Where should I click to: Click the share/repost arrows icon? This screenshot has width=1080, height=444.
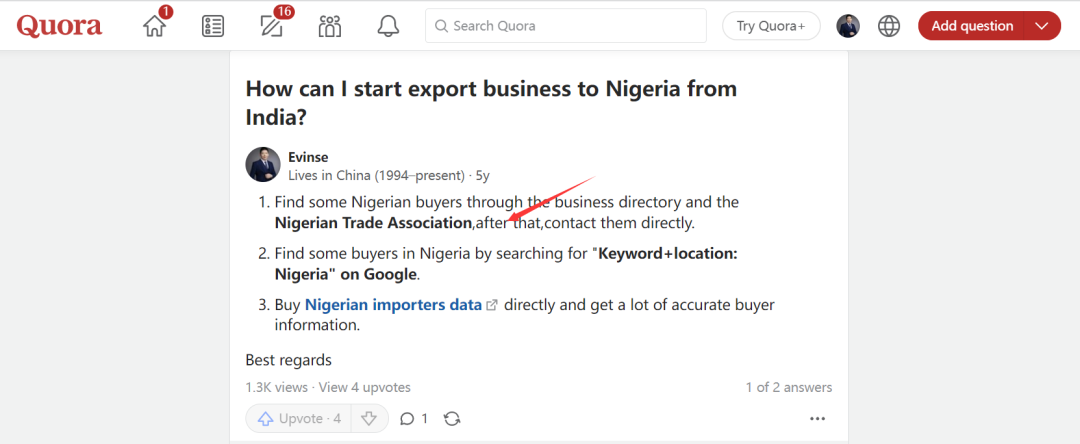pos(452,419)
